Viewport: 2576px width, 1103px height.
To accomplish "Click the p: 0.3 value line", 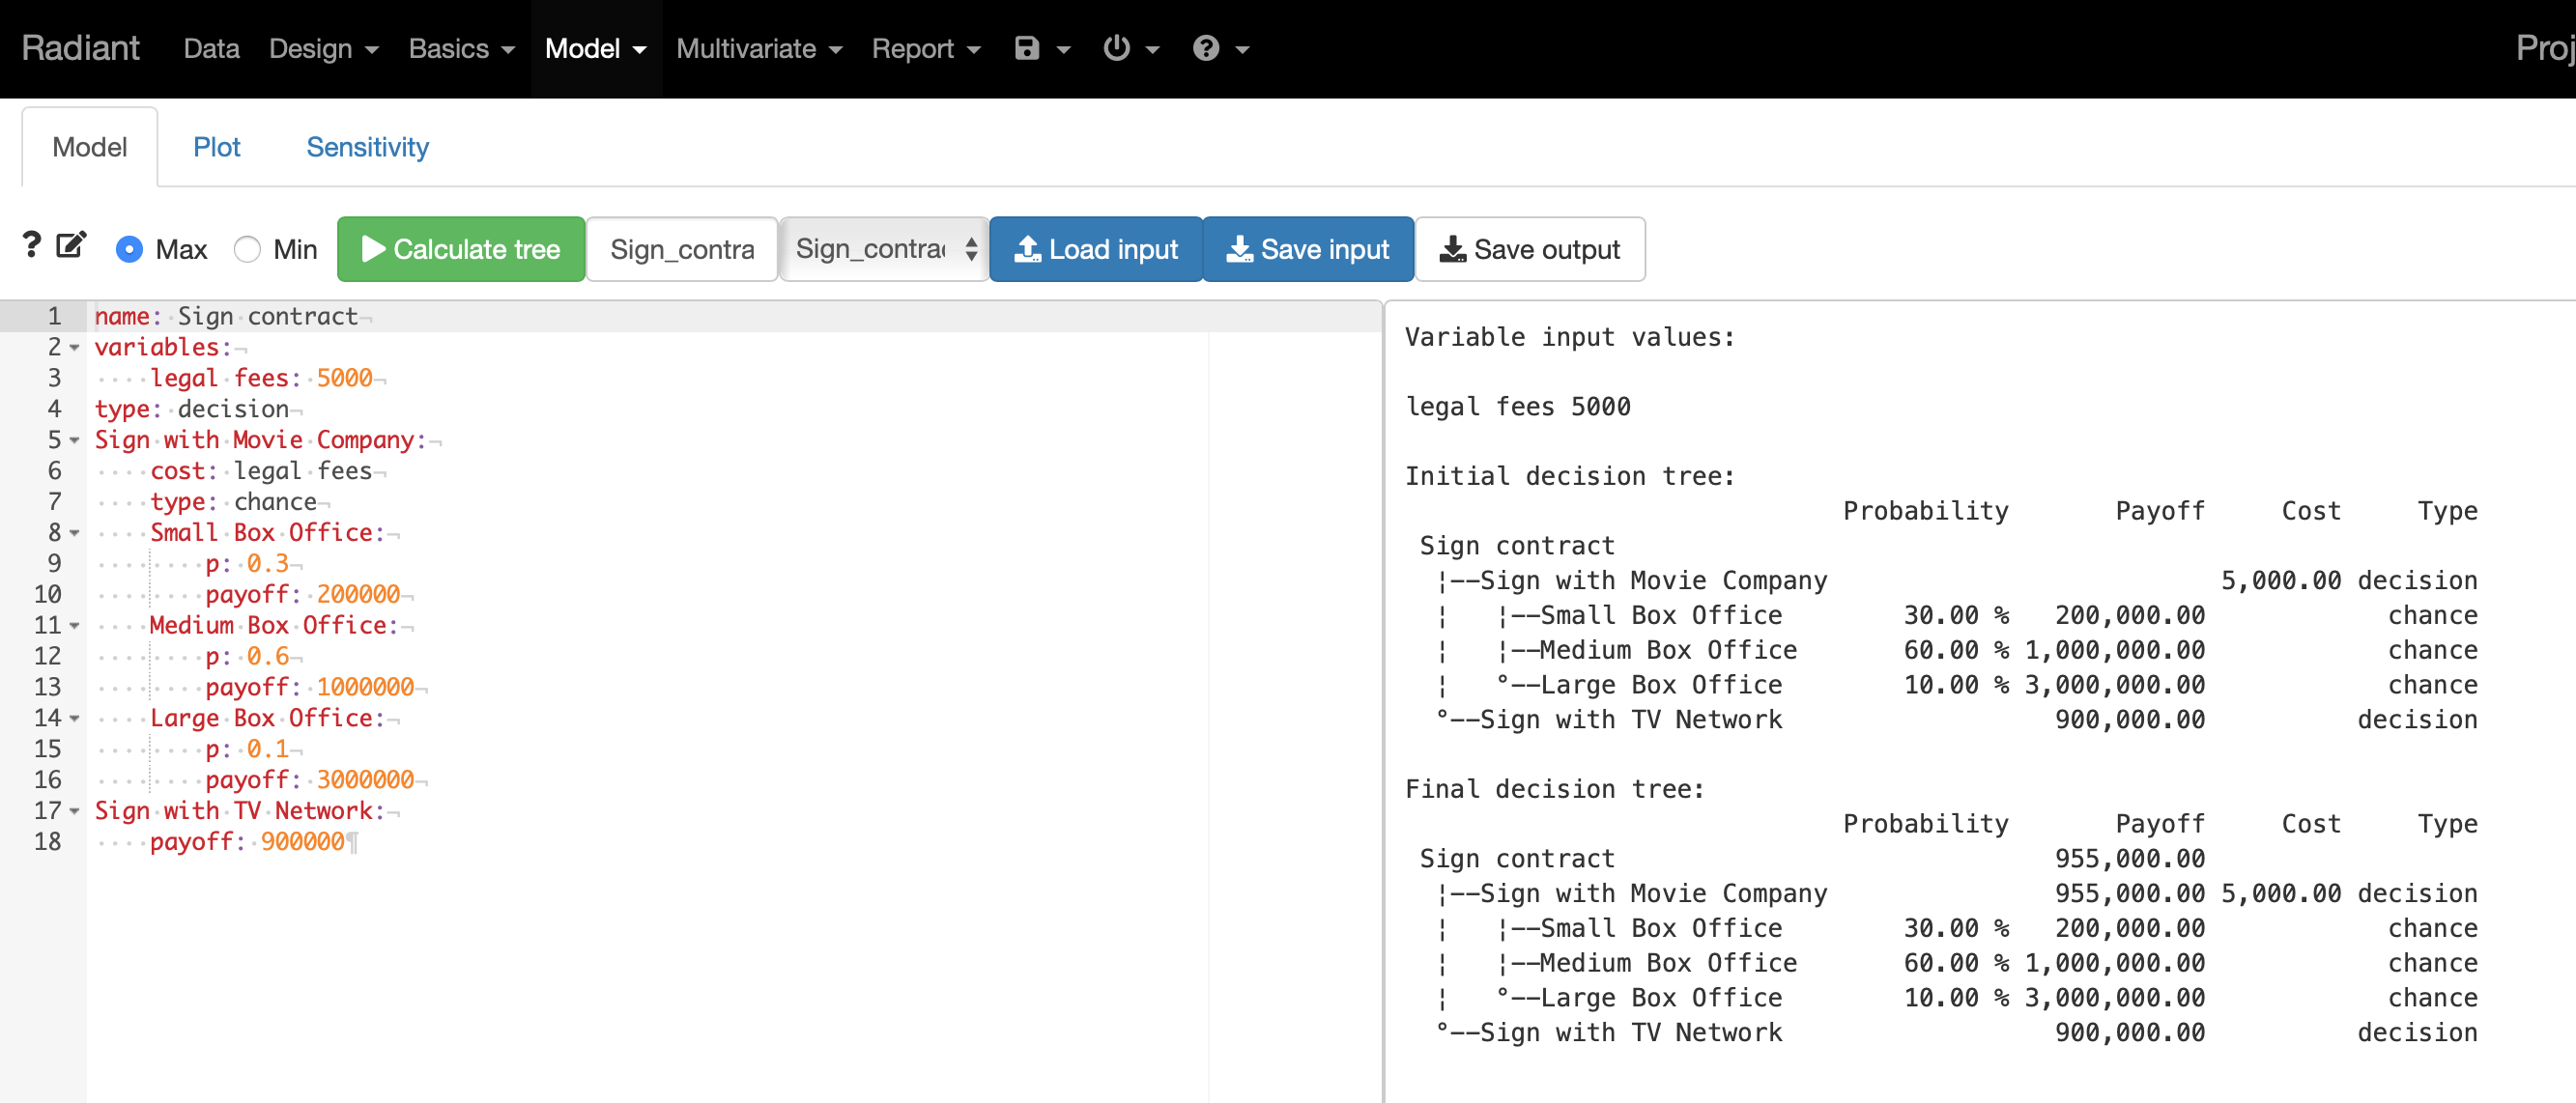I will [247, 564].
